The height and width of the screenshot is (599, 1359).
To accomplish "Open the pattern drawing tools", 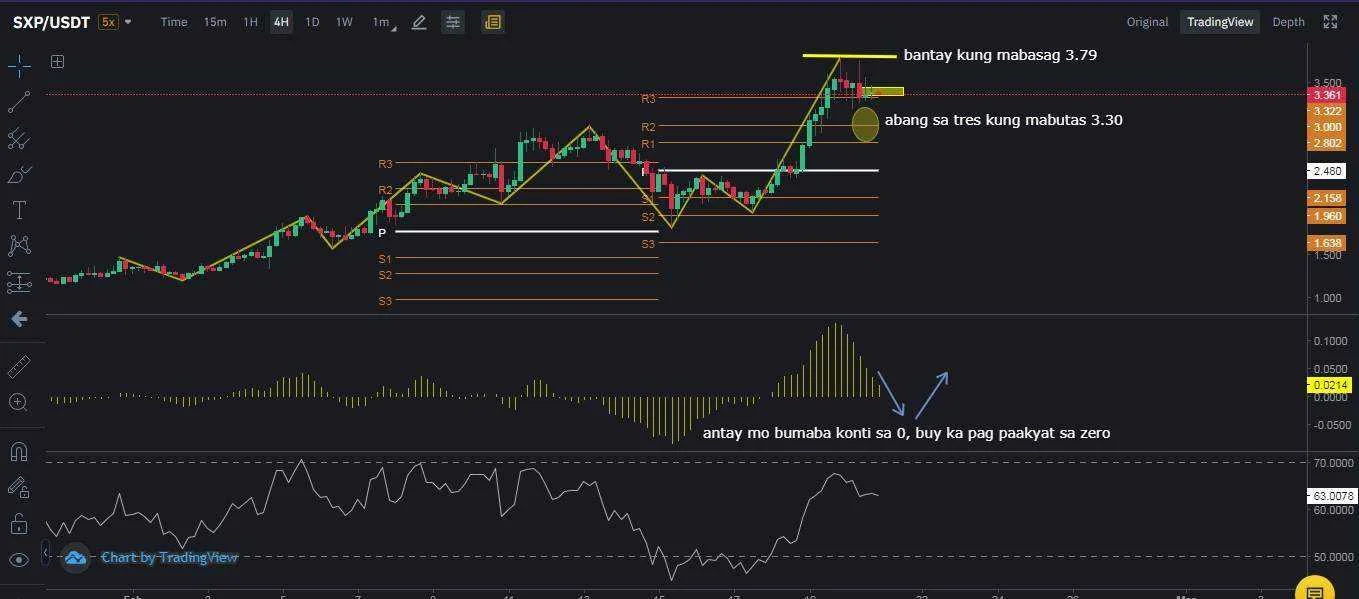I will tap(19, 246).
